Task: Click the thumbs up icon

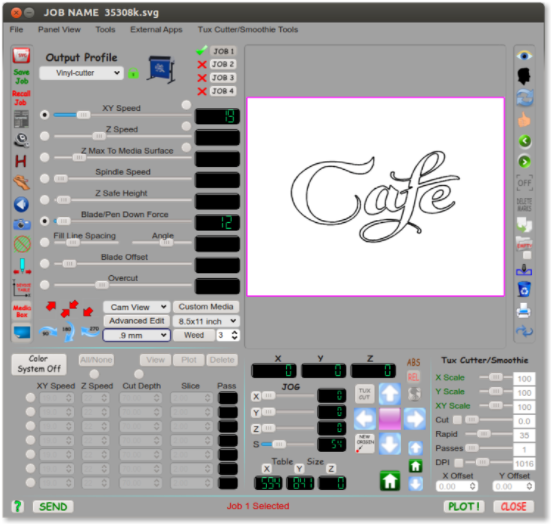Action: click(x=524, y=119)
